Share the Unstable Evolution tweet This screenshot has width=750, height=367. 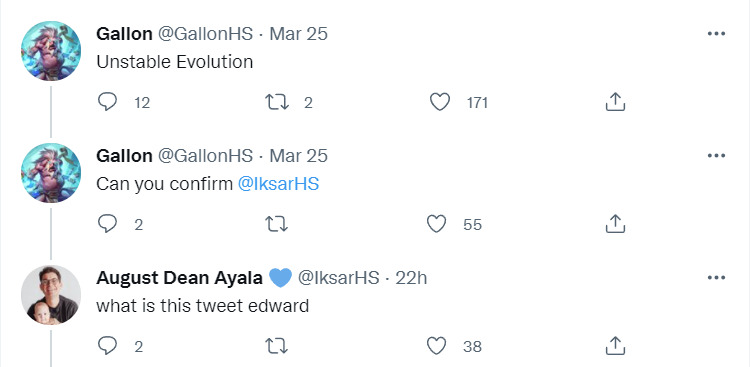pyautogui.click(x=615, y=102)
